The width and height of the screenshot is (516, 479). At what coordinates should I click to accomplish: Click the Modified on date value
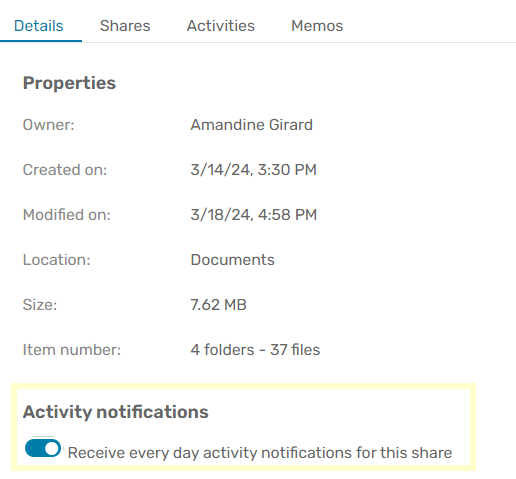click(253, 215)
